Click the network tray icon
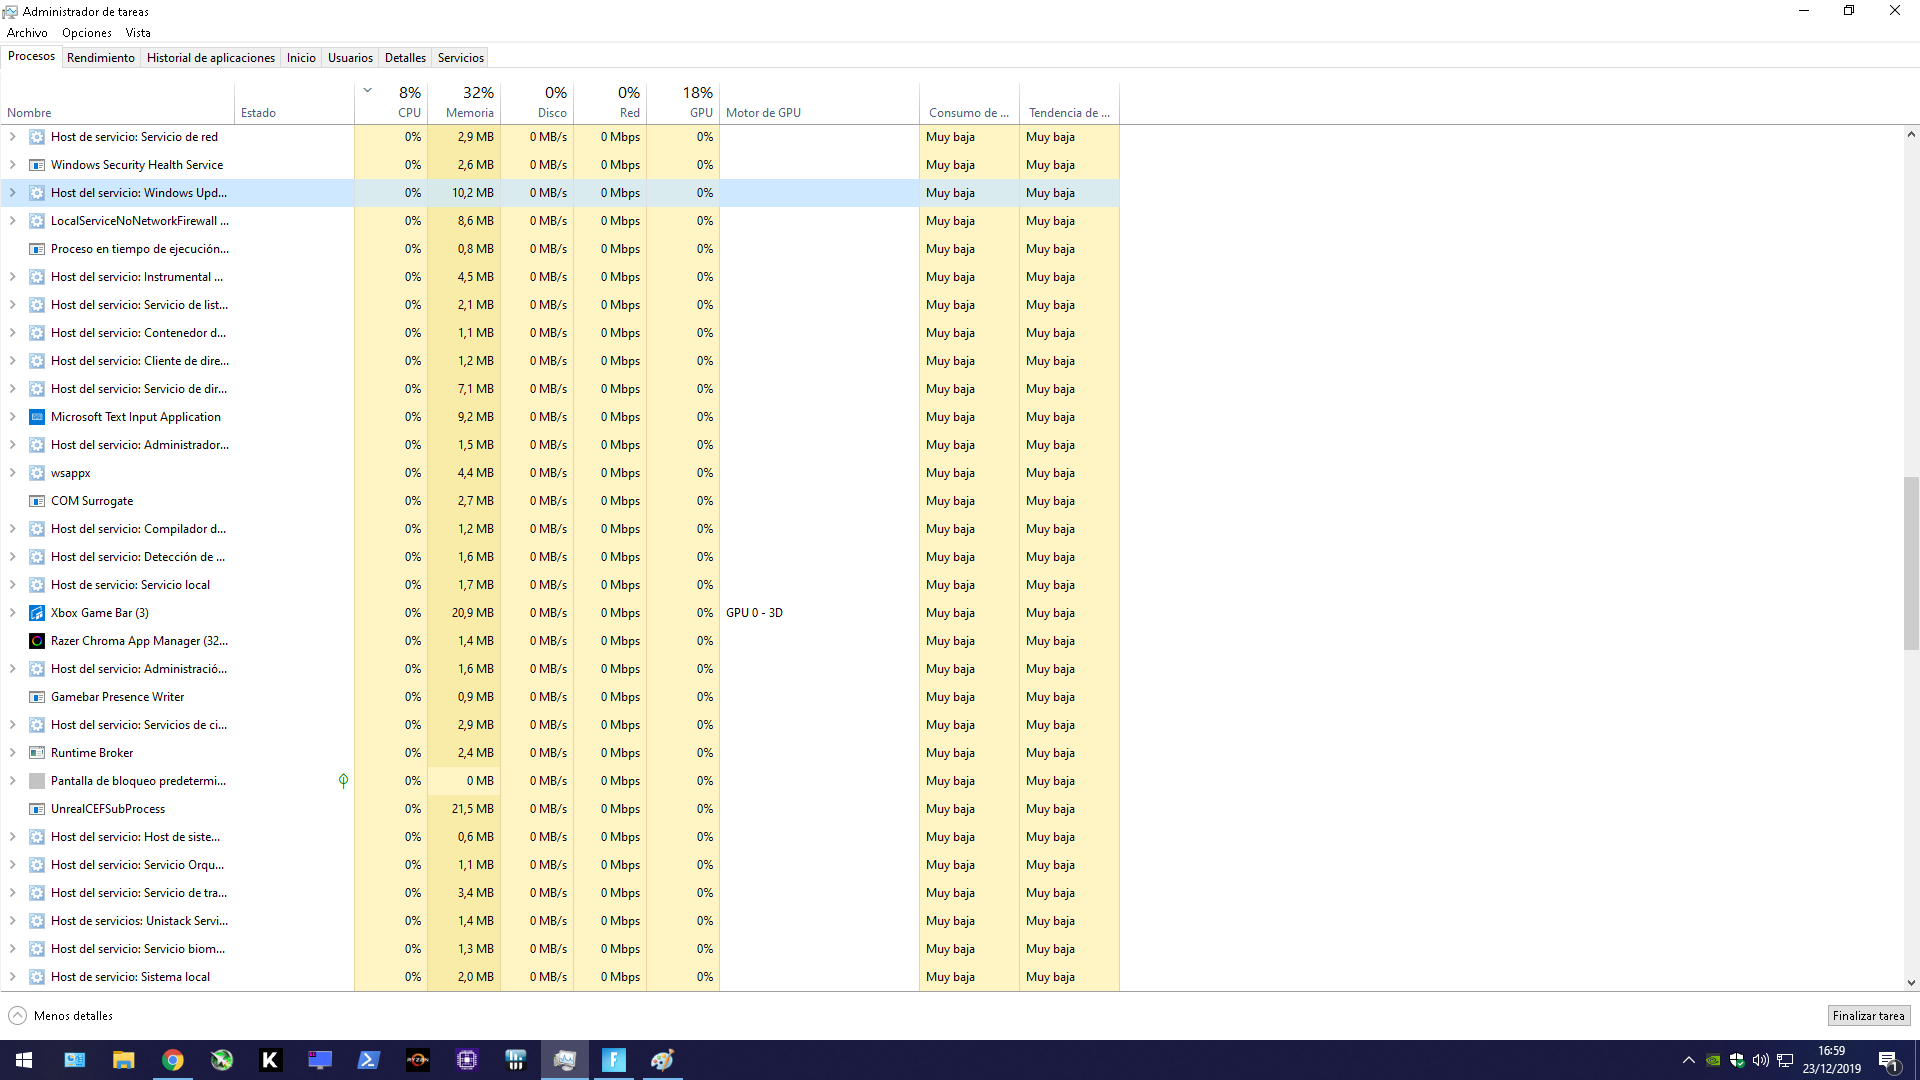1920x1080 pixels. coord(1785,1060)
